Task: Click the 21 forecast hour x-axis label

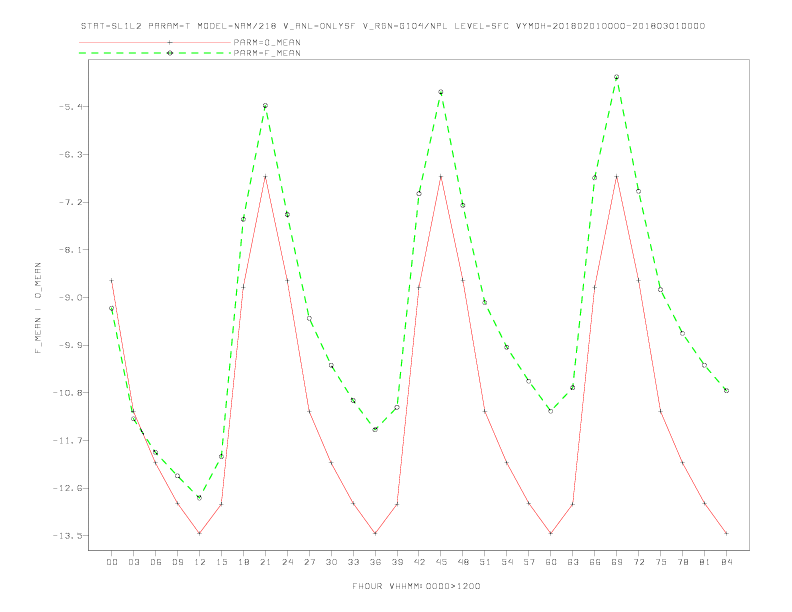Action: coord(265,562)
